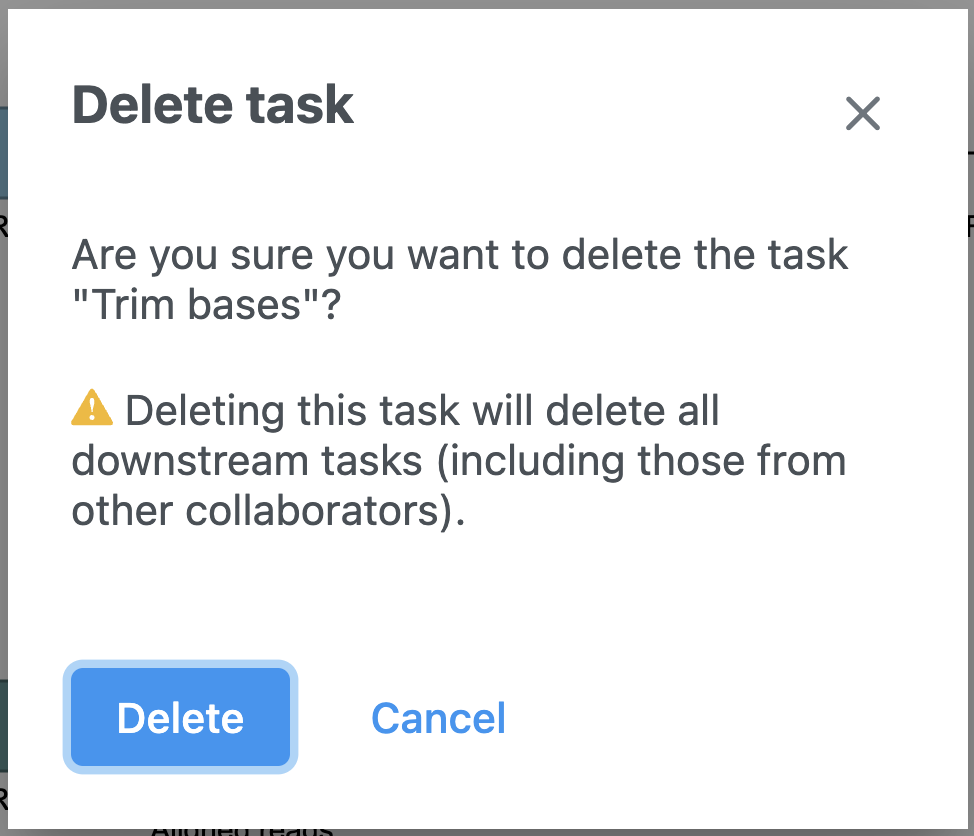This screenshot has height=836, width=974.
Task: Click the "Delete task" dialog heading
Action: [213, 105]
